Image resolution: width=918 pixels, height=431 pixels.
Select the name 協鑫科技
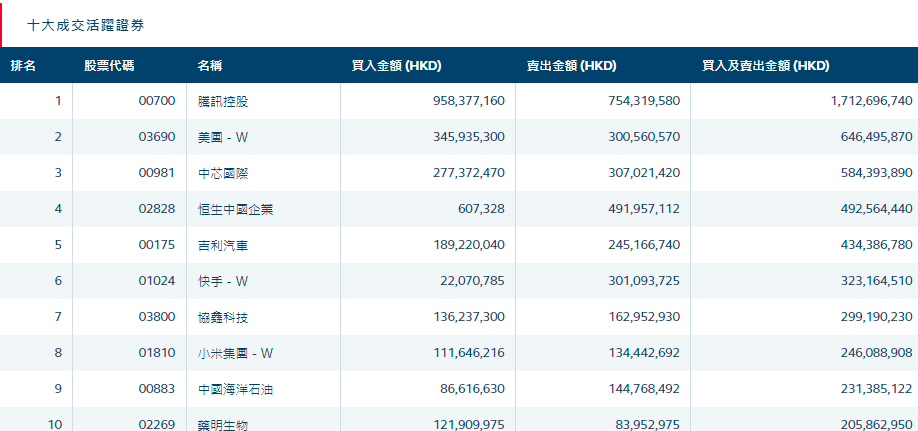click(x=223, y=318)
